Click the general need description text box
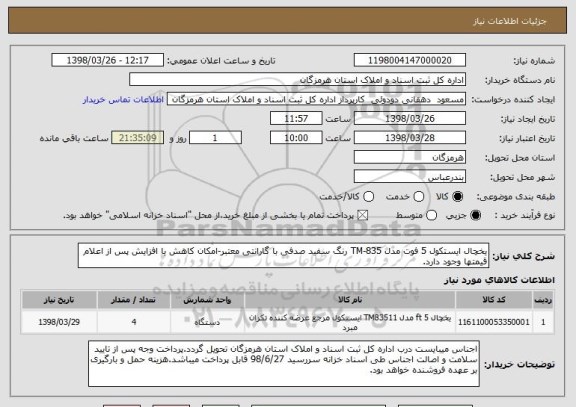 point(283,256)
